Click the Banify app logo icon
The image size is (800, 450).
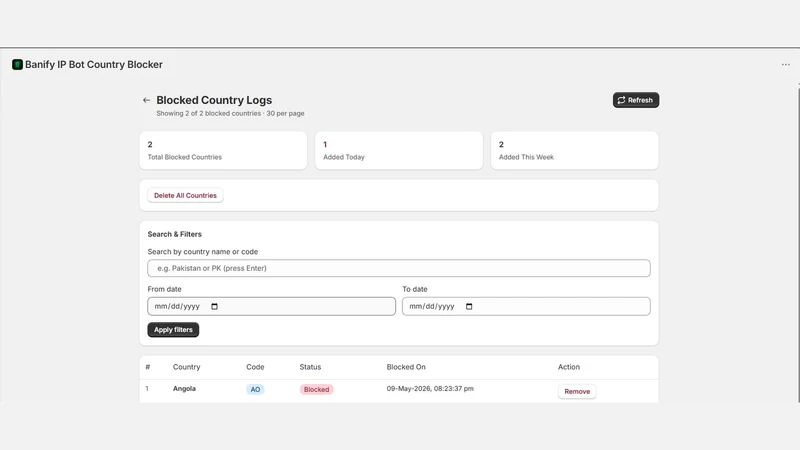click(x=17, y=64)
